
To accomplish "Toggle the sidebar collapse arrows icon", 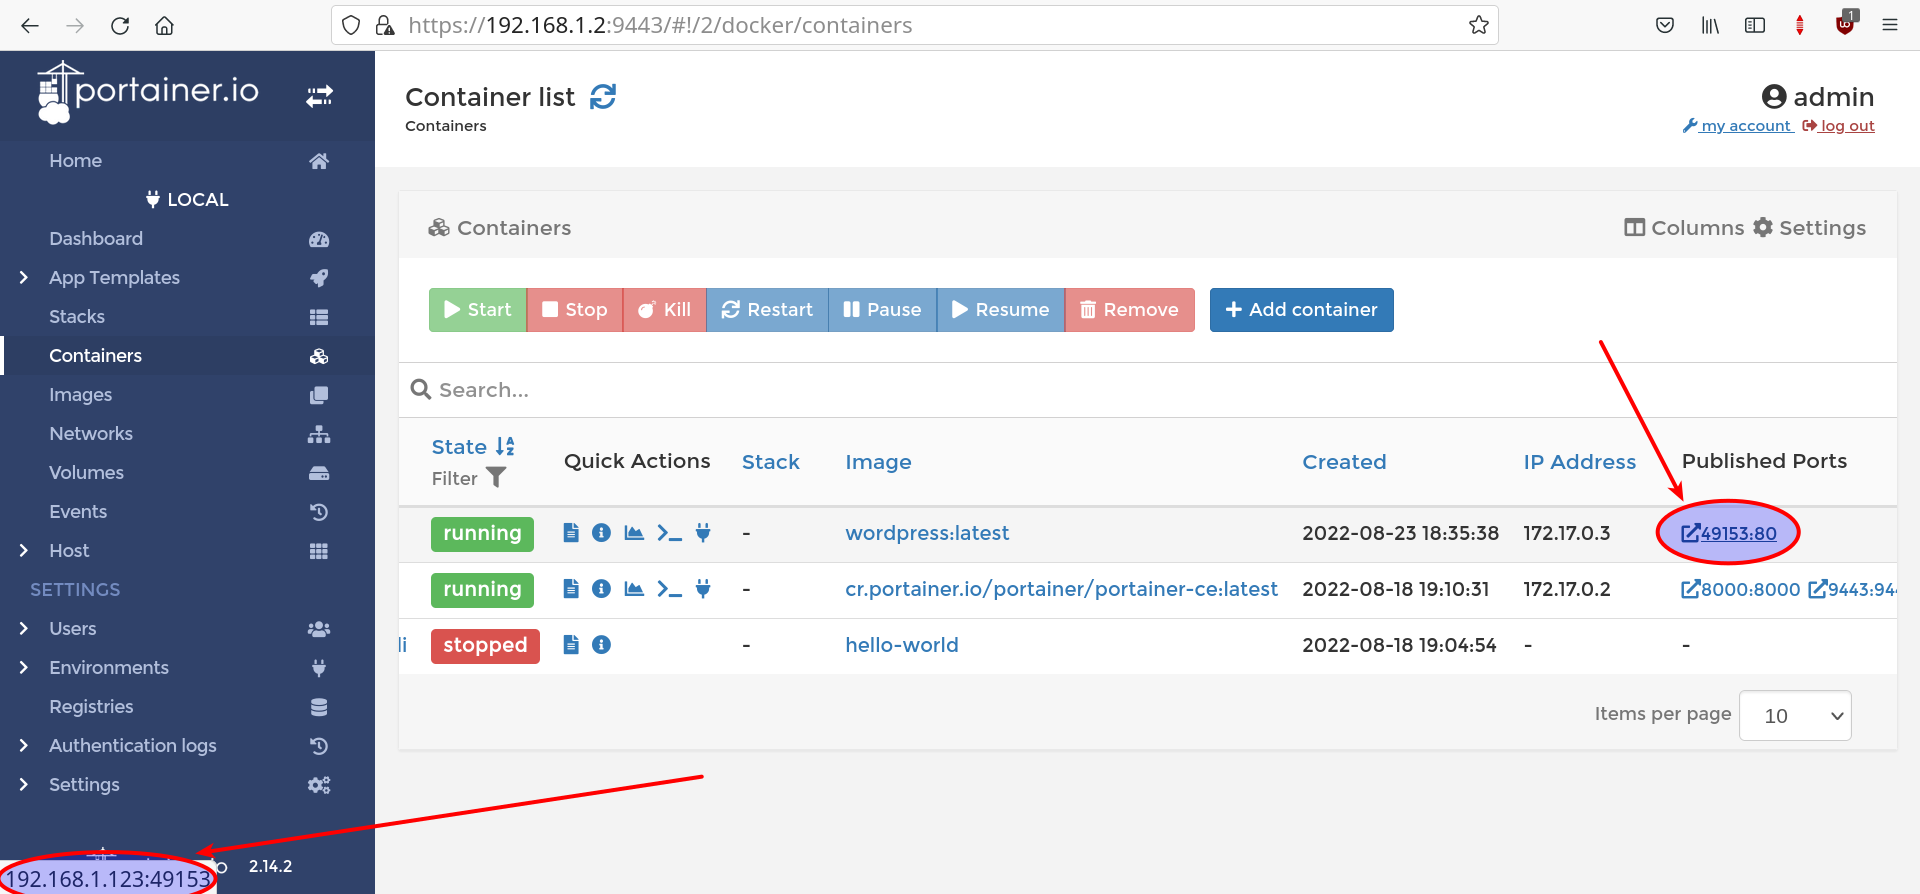I will (x=319, y=96).
